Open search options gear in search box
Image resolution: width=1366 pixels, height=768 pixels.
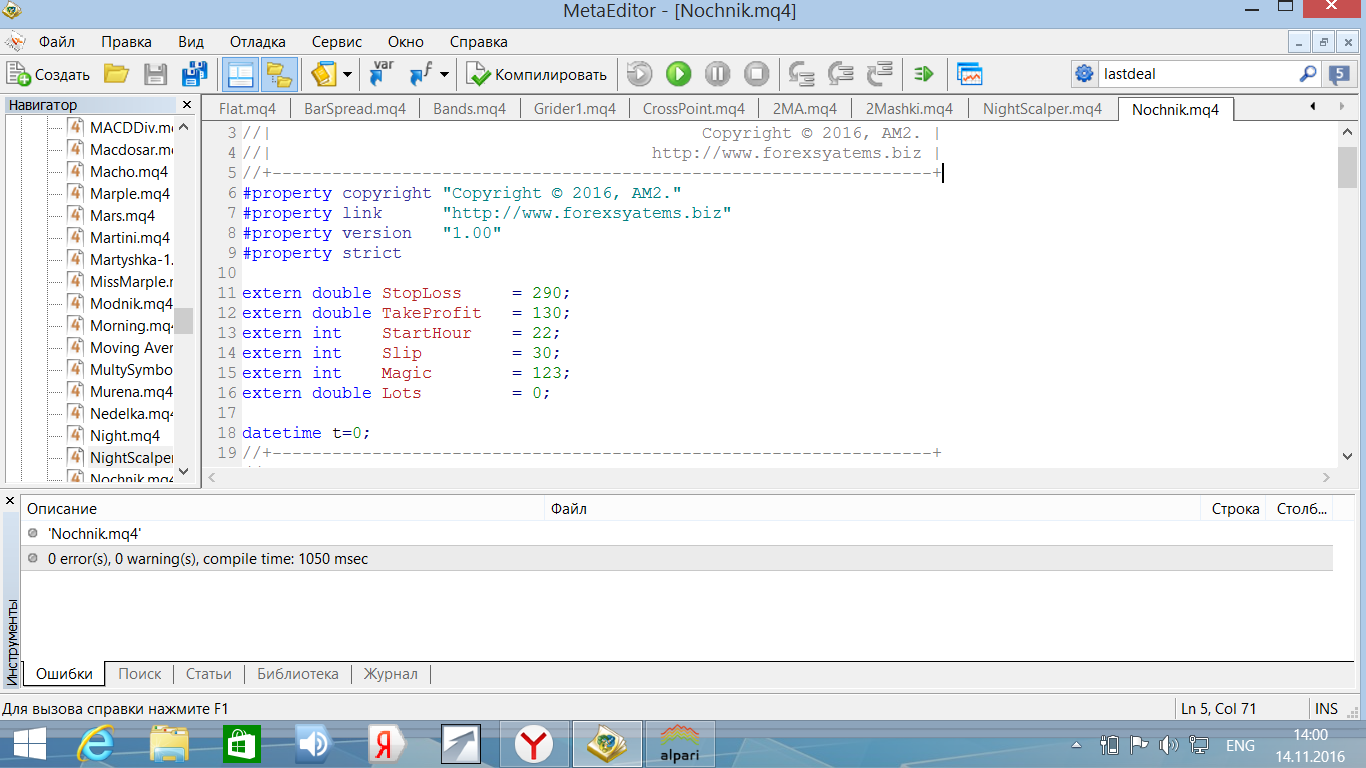1084,74
